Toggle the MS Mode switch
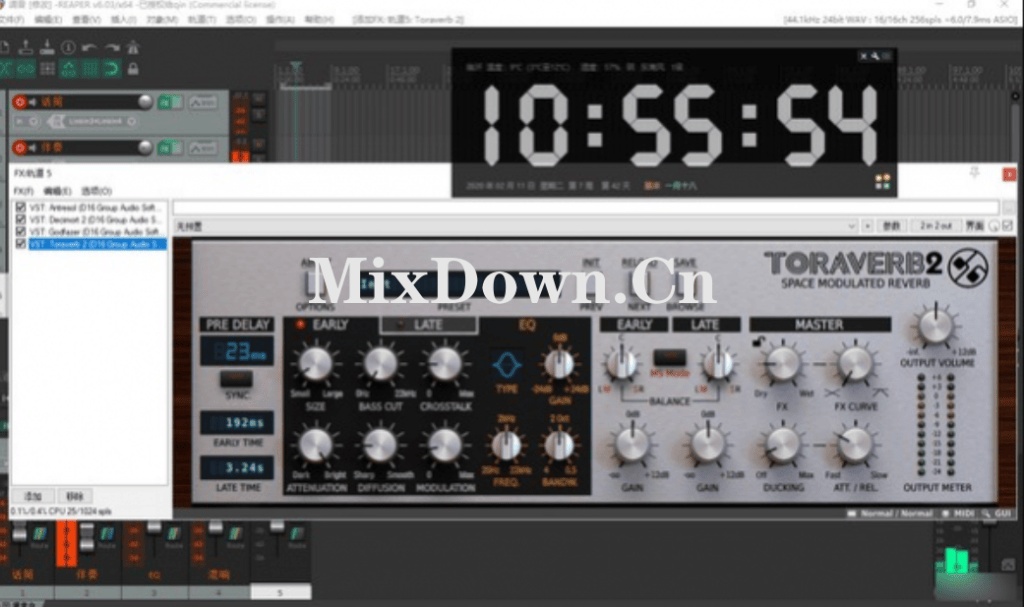1024x607 pixels. pyautogui.click(x=669, y=357)
